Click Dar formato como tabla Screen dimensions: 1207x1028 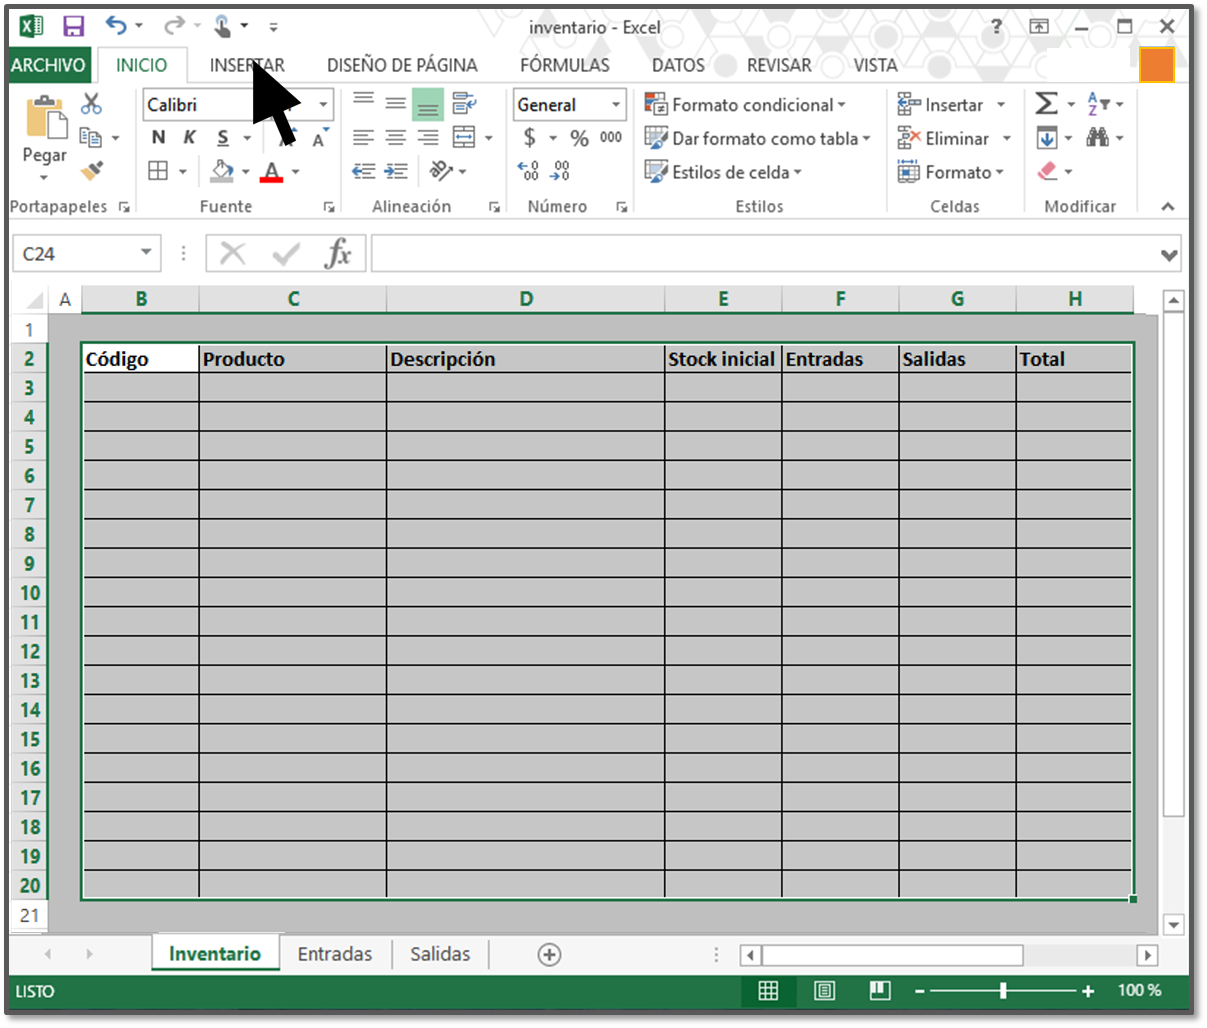[x=757, y=138]
